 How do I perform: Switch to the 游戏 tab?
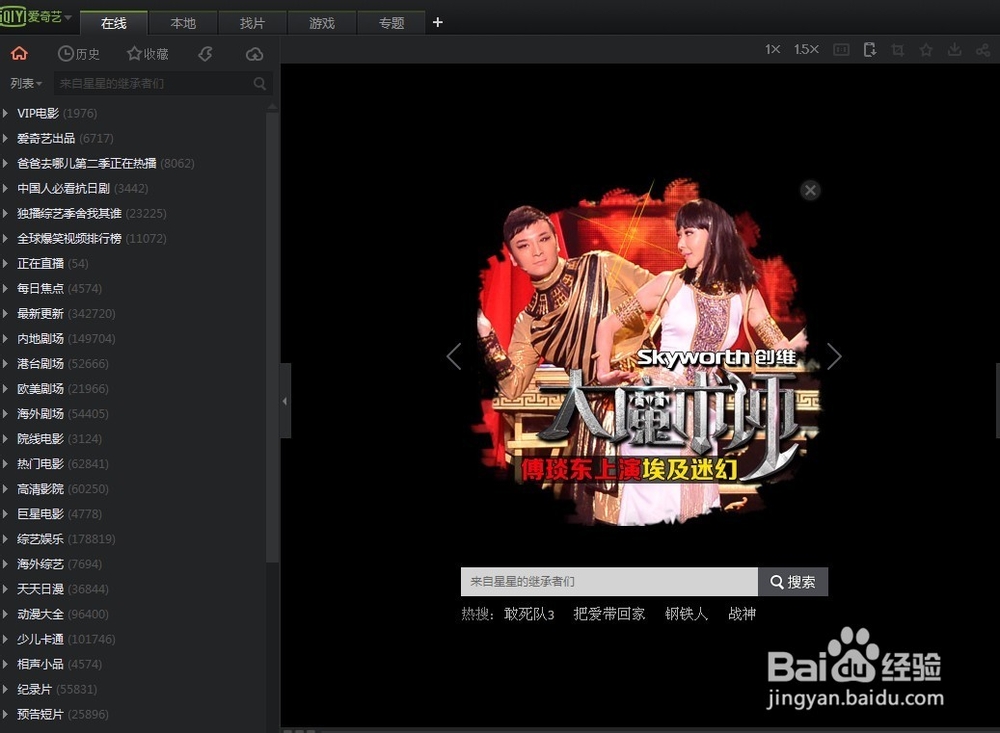click(x=322, y=23)
